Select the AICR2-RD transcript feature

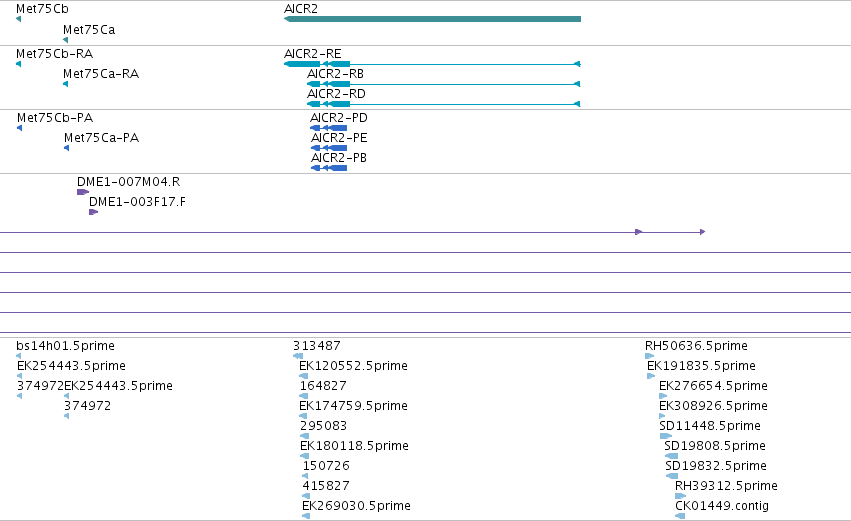444,104
